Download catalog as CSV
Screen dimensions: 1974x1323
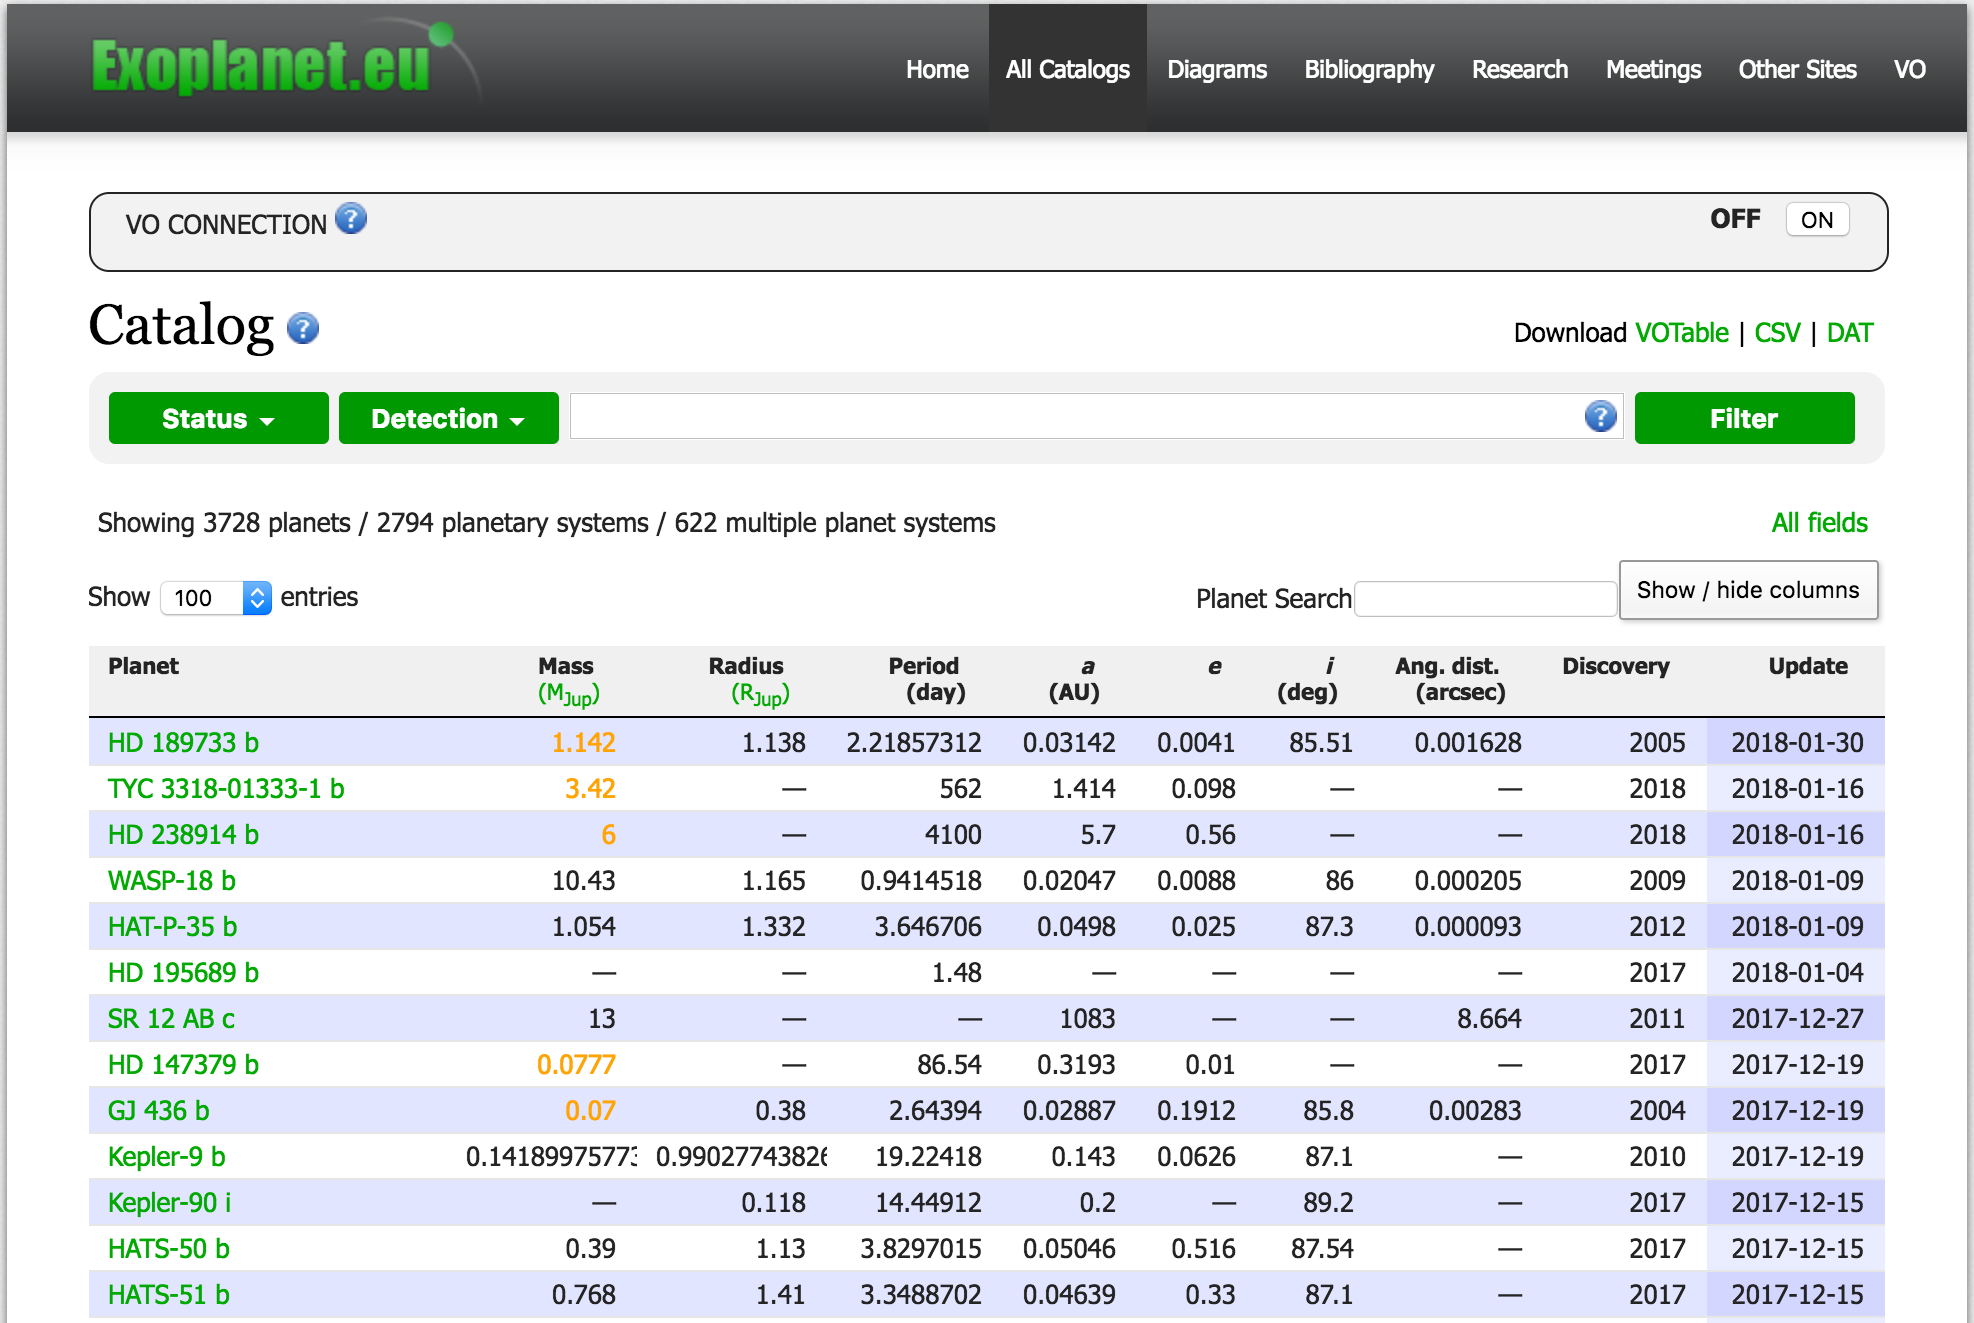tap(1776, 333)
